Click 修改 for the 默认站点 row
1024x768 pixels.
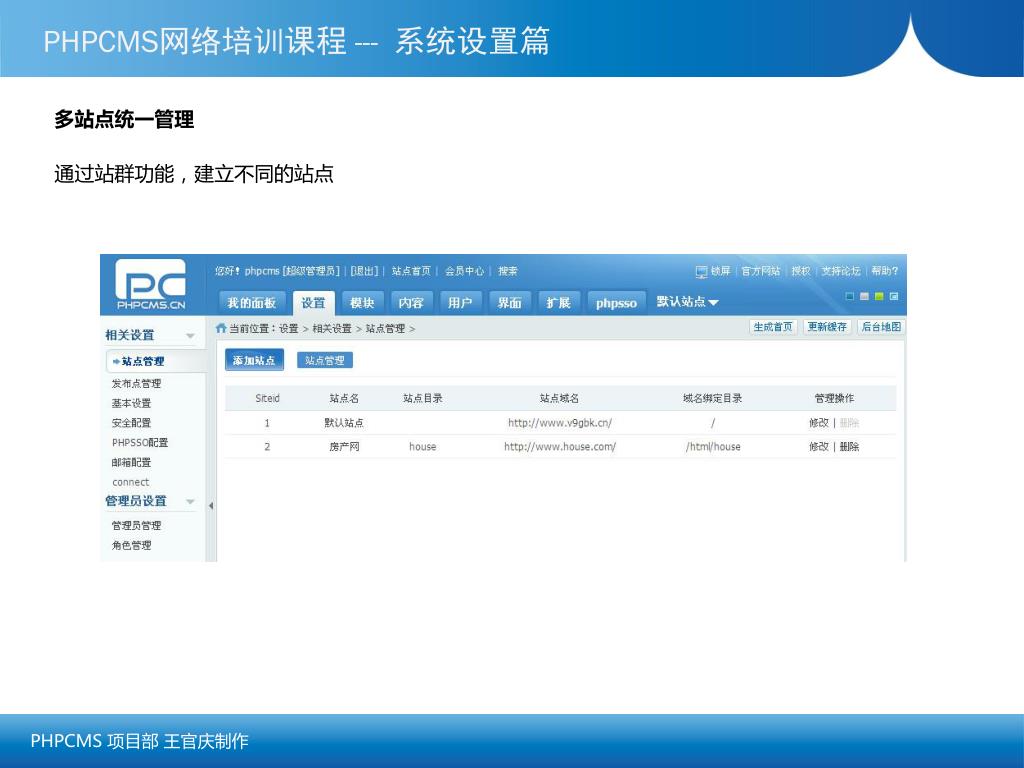818,423
